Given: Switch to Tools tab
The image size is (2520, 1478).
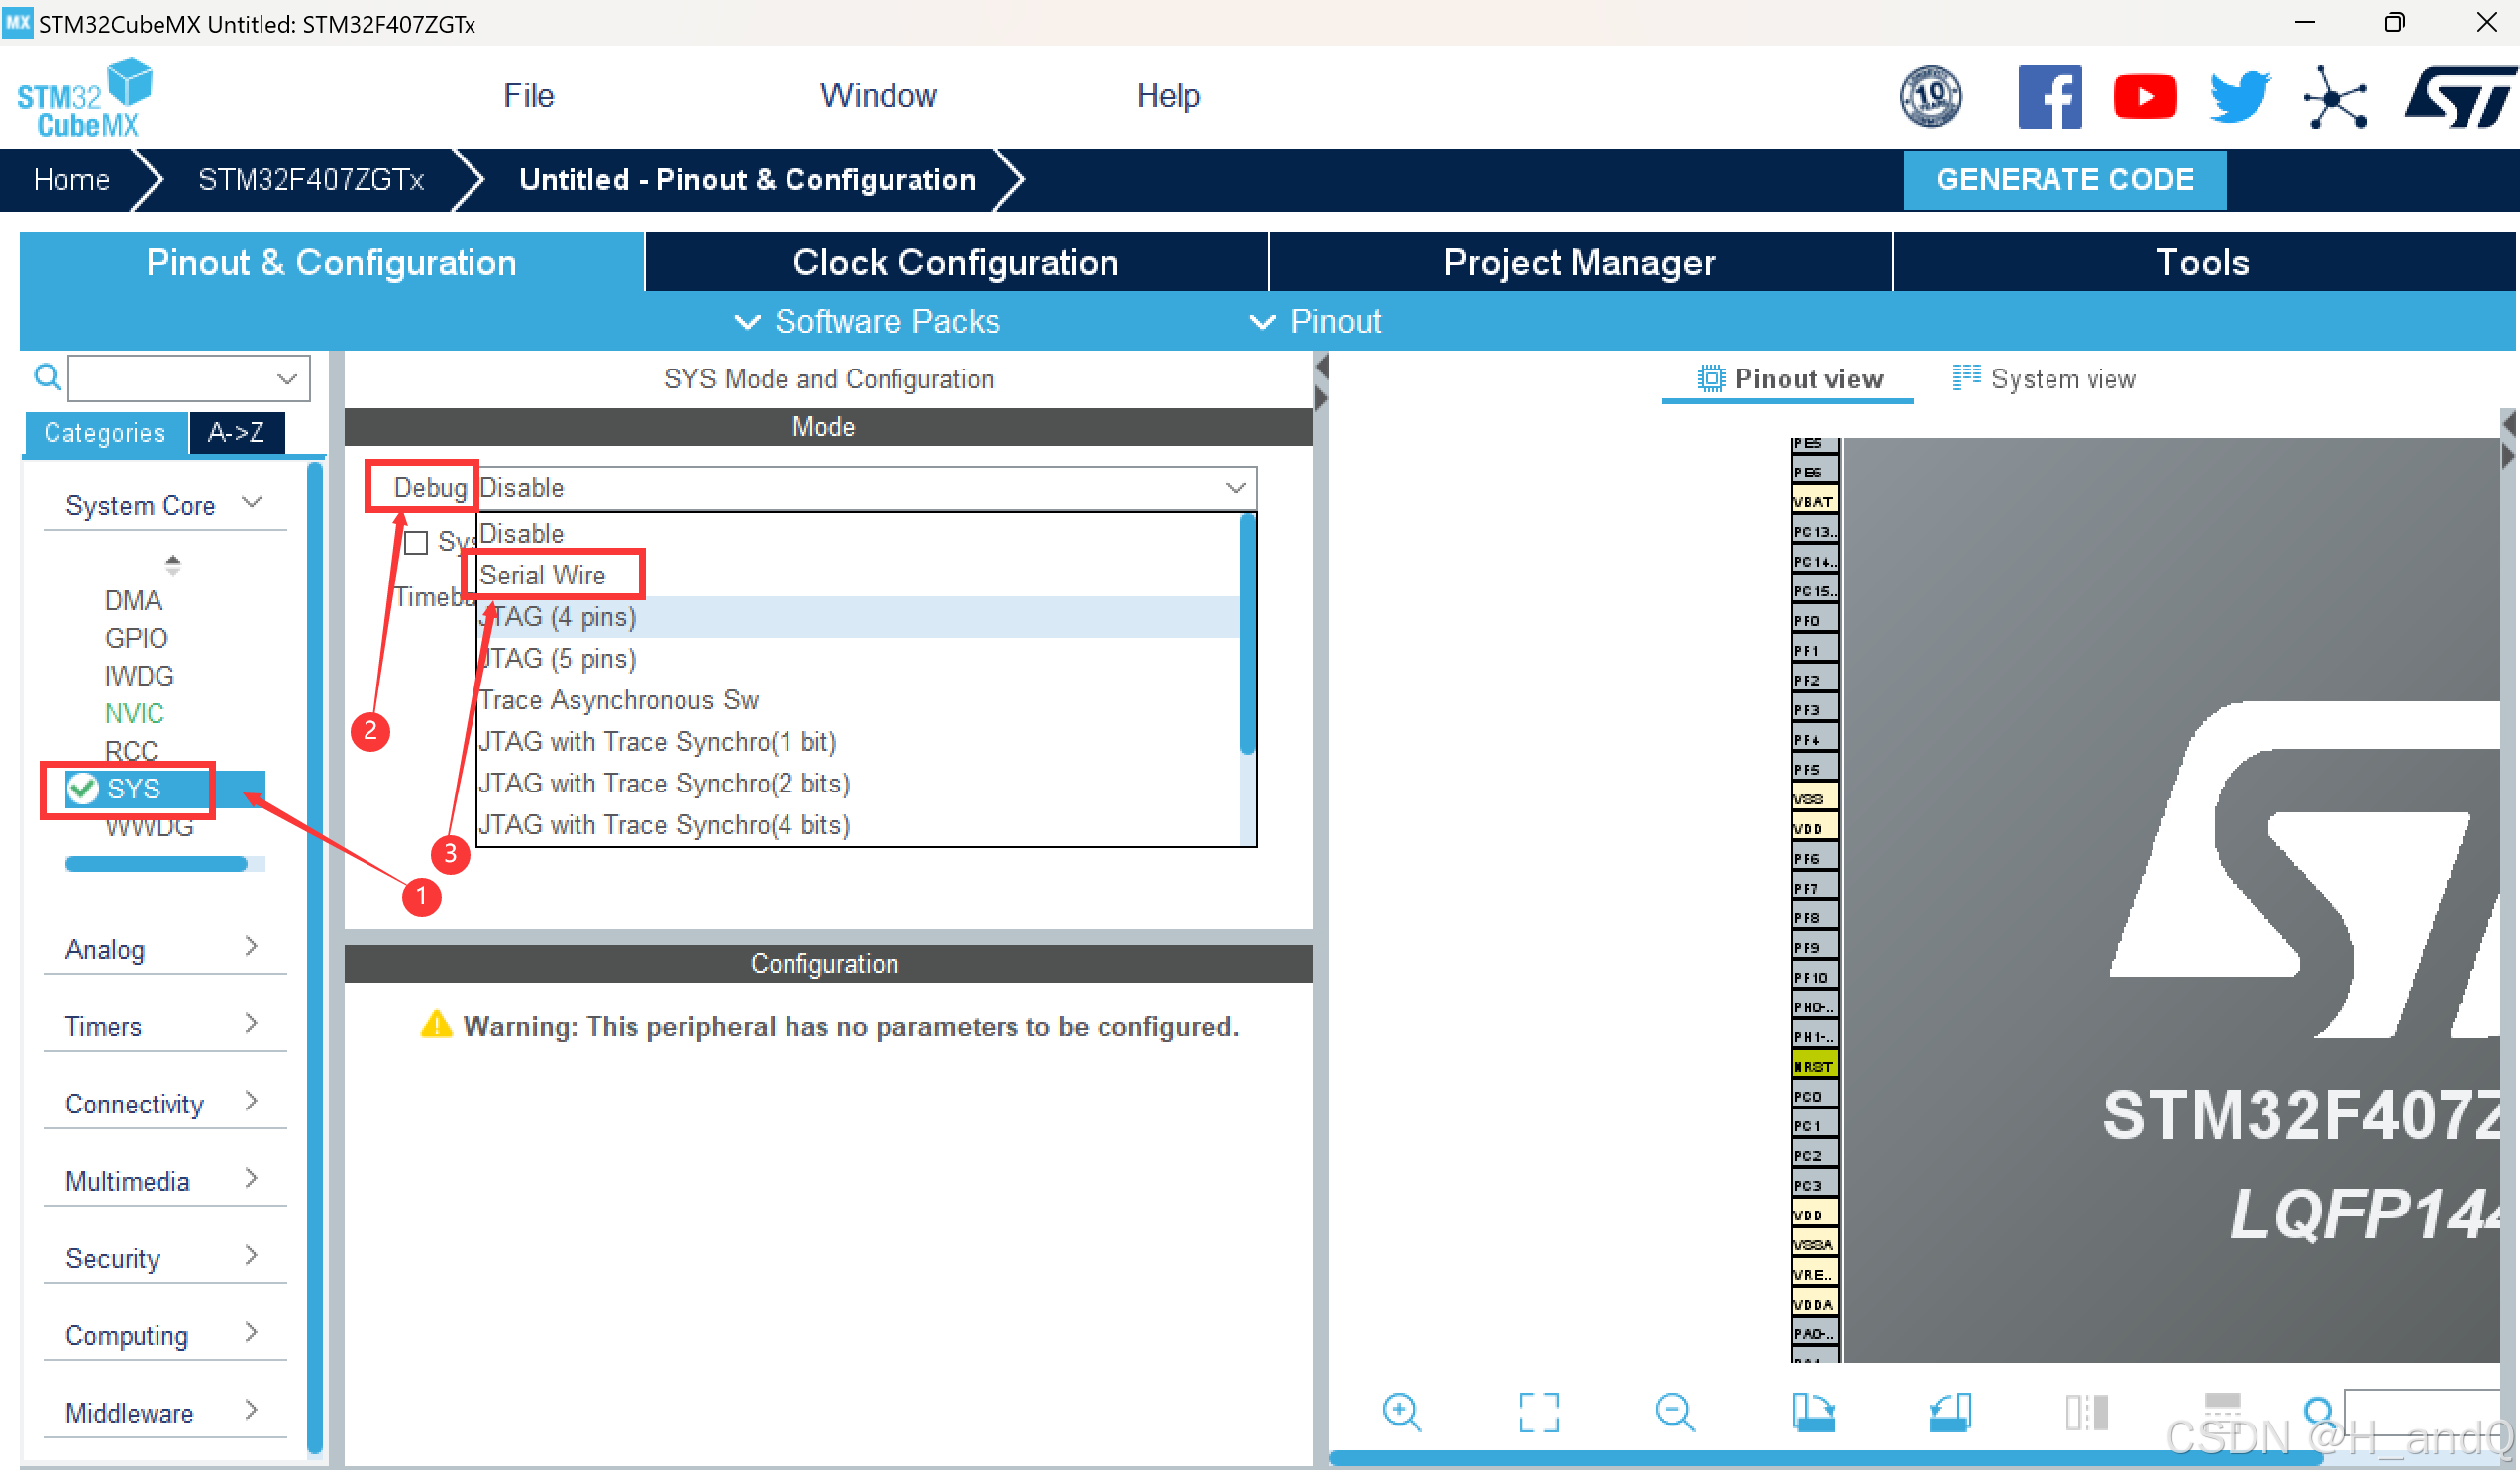Looking at the screenshot, I should [x=2203, y=262].
